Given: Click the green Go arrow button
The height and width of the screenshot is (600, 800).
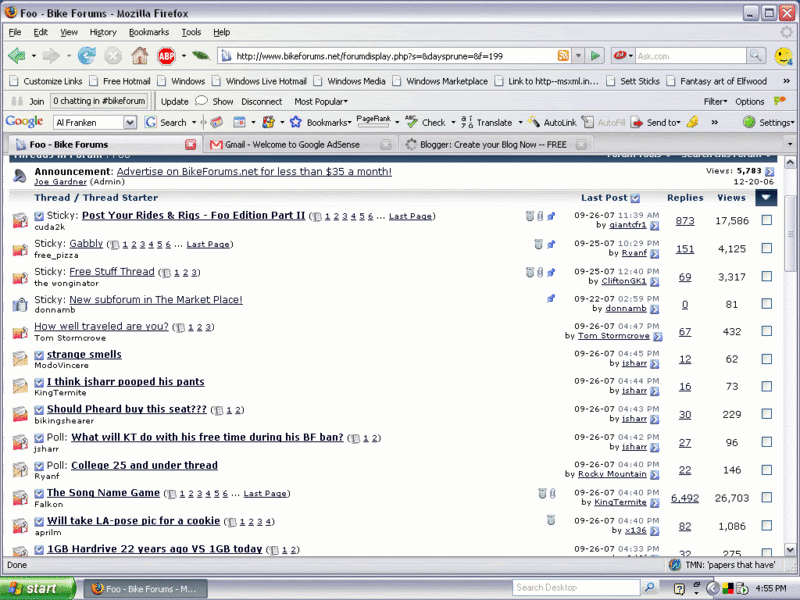Looking at the screenshot, I should pyautogui.click(x=594, y=56).
